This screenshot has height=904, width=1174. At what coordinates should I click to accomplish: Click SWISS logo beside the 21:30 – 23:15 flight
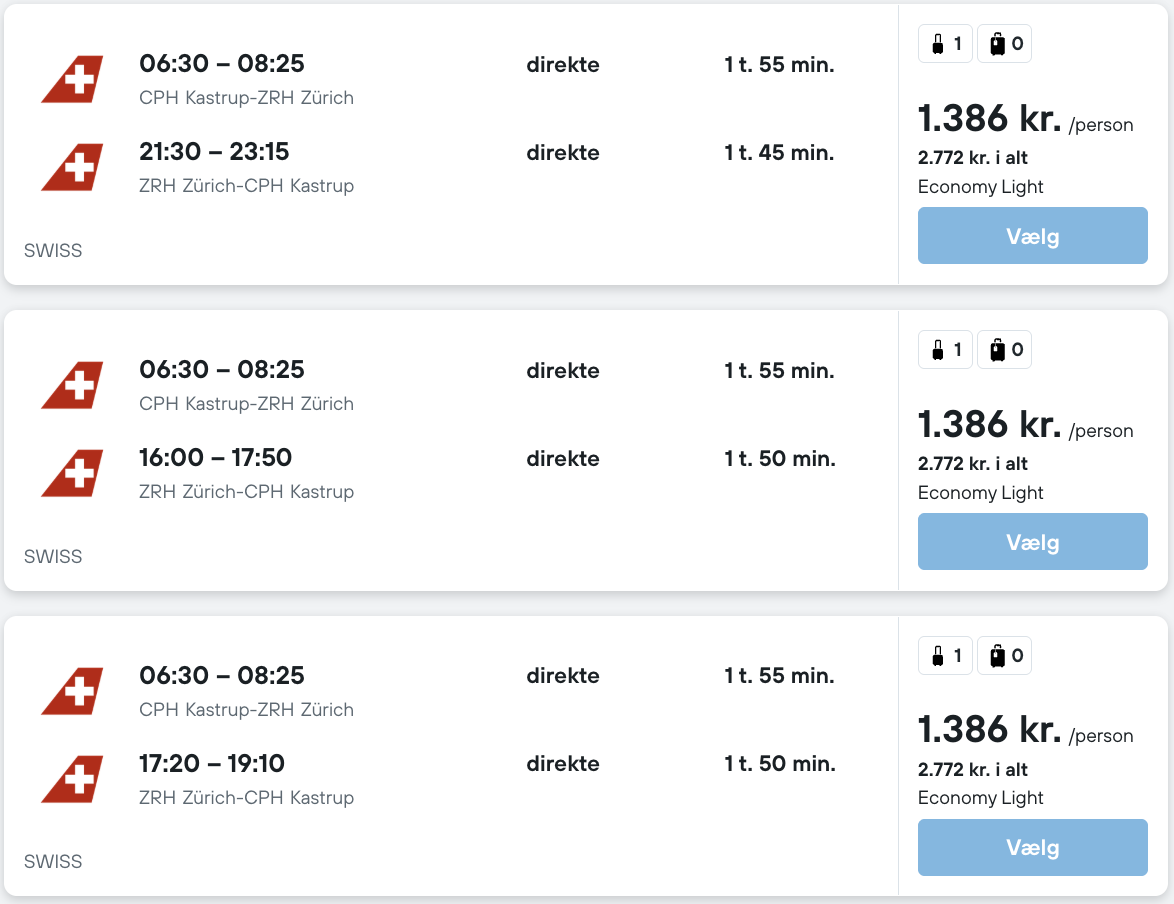(72, 168)
